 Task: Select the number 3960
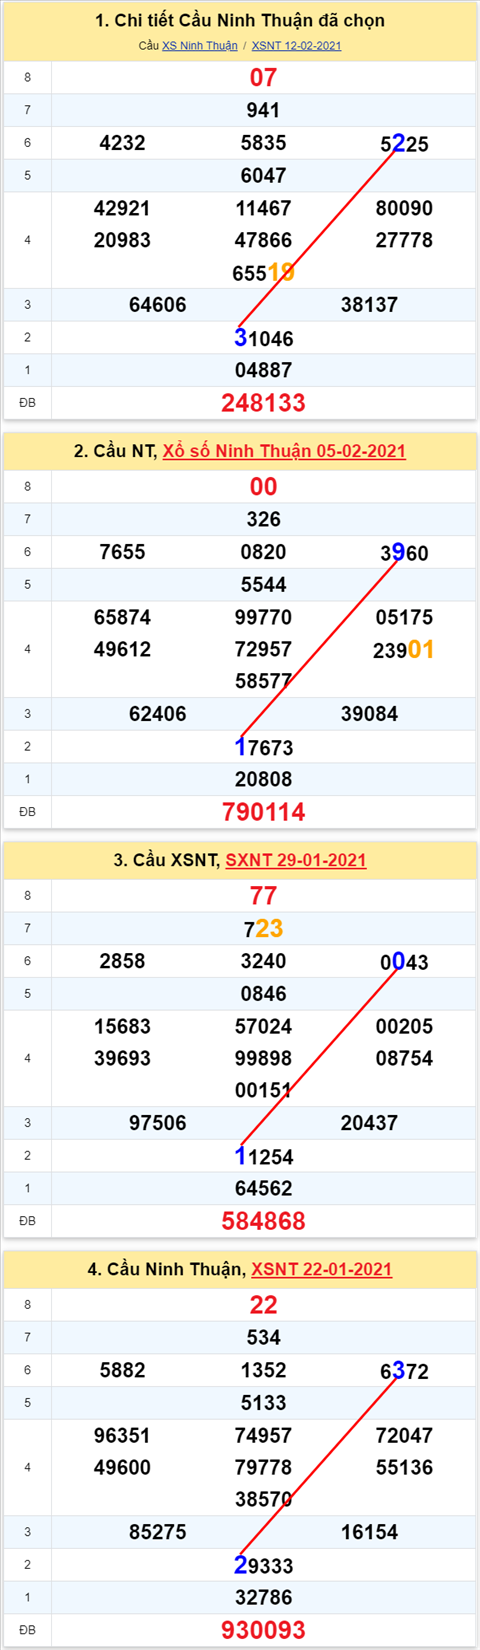click(x=404, y=553)
